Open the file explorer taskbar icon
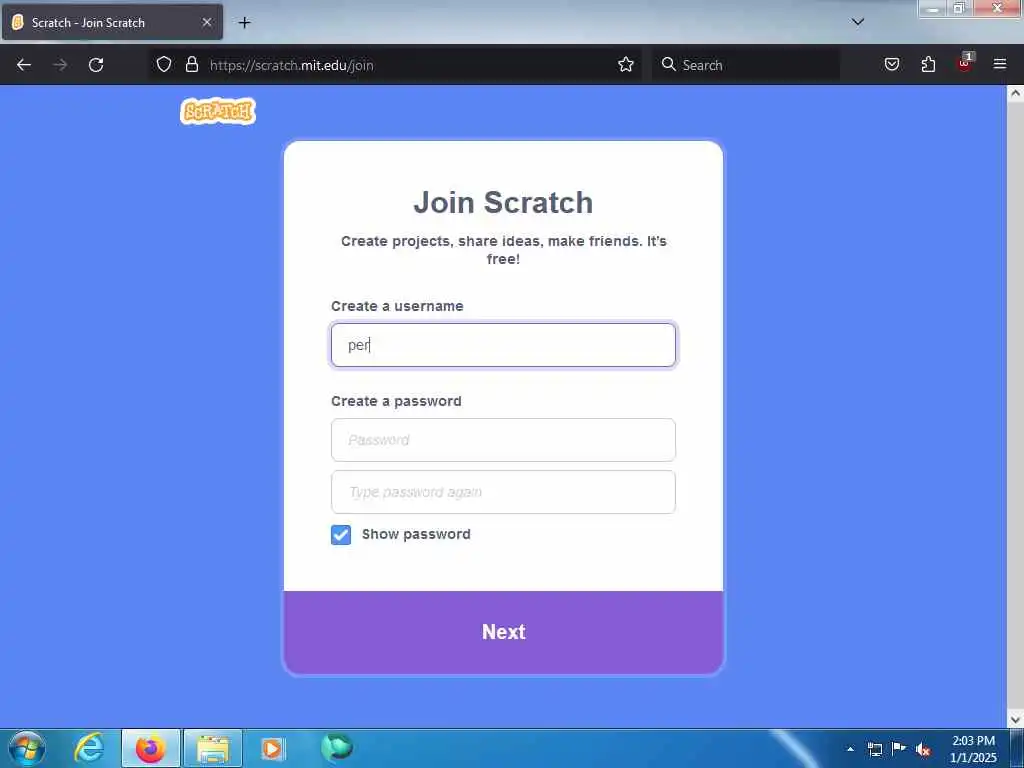Screen dimensions: 1024x768 point(213,748)
